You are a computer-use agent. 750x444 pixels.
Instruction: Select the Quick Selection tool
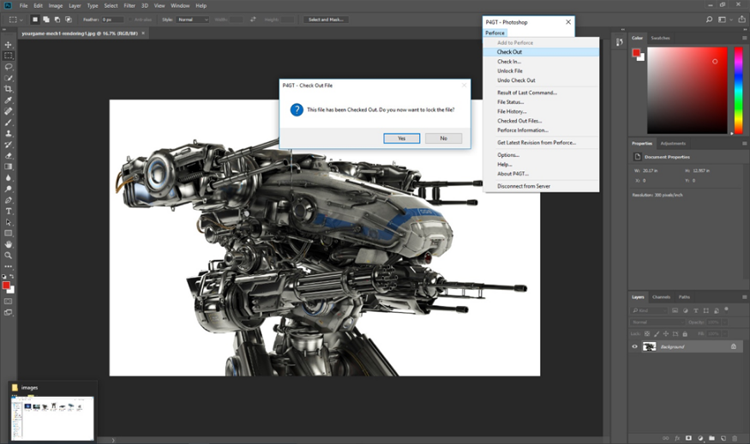[8, 78]
